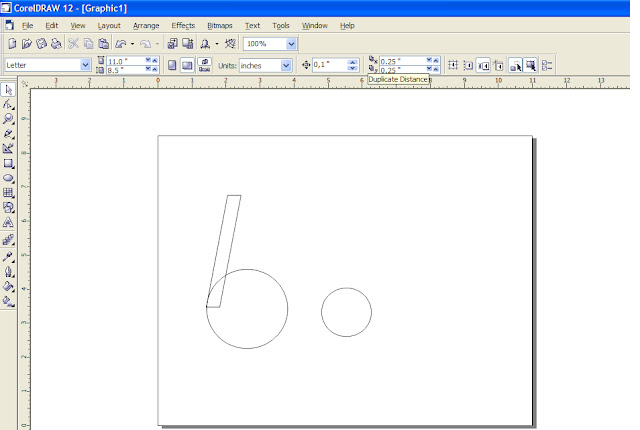
Task: Toggle Draw Complex Objects When Moving
Action: click(516, 65)
